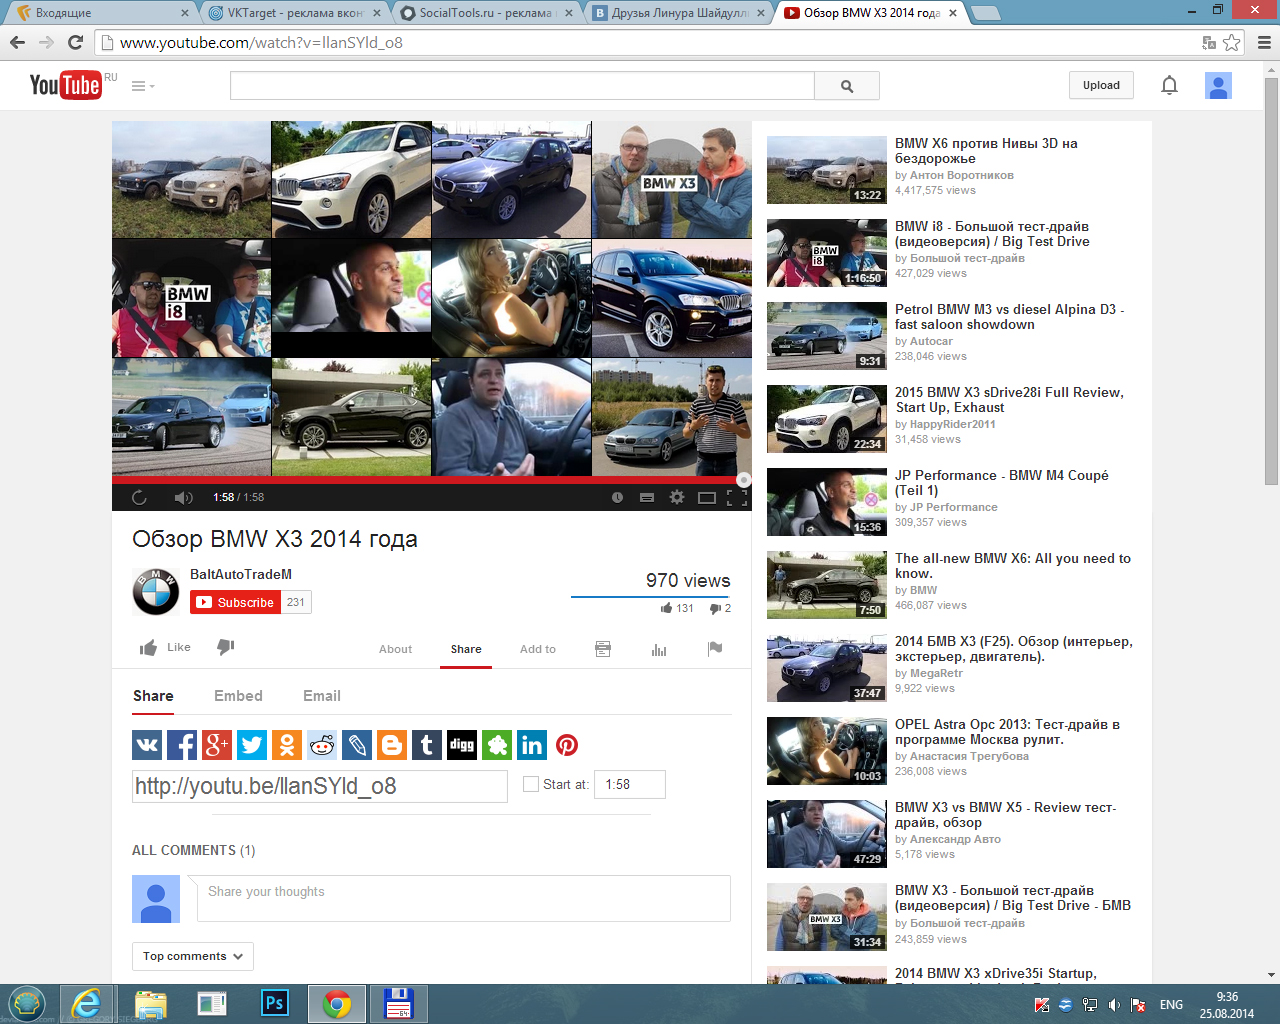Open the notifications bell
1280x1024 pixels.
tap(1169, 85)
